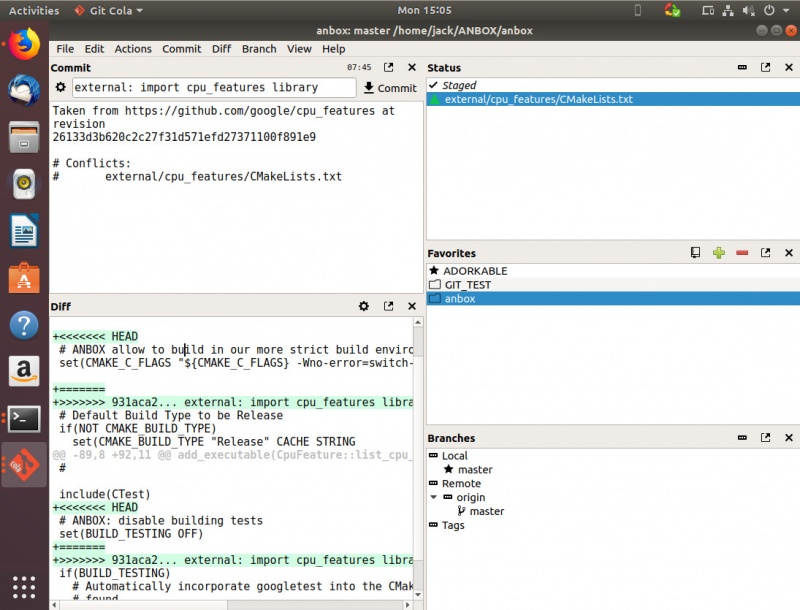Open Terminal from the Ubuntu dock
Viewport: 800px width, 610px height.
click(x=24, y=418)
